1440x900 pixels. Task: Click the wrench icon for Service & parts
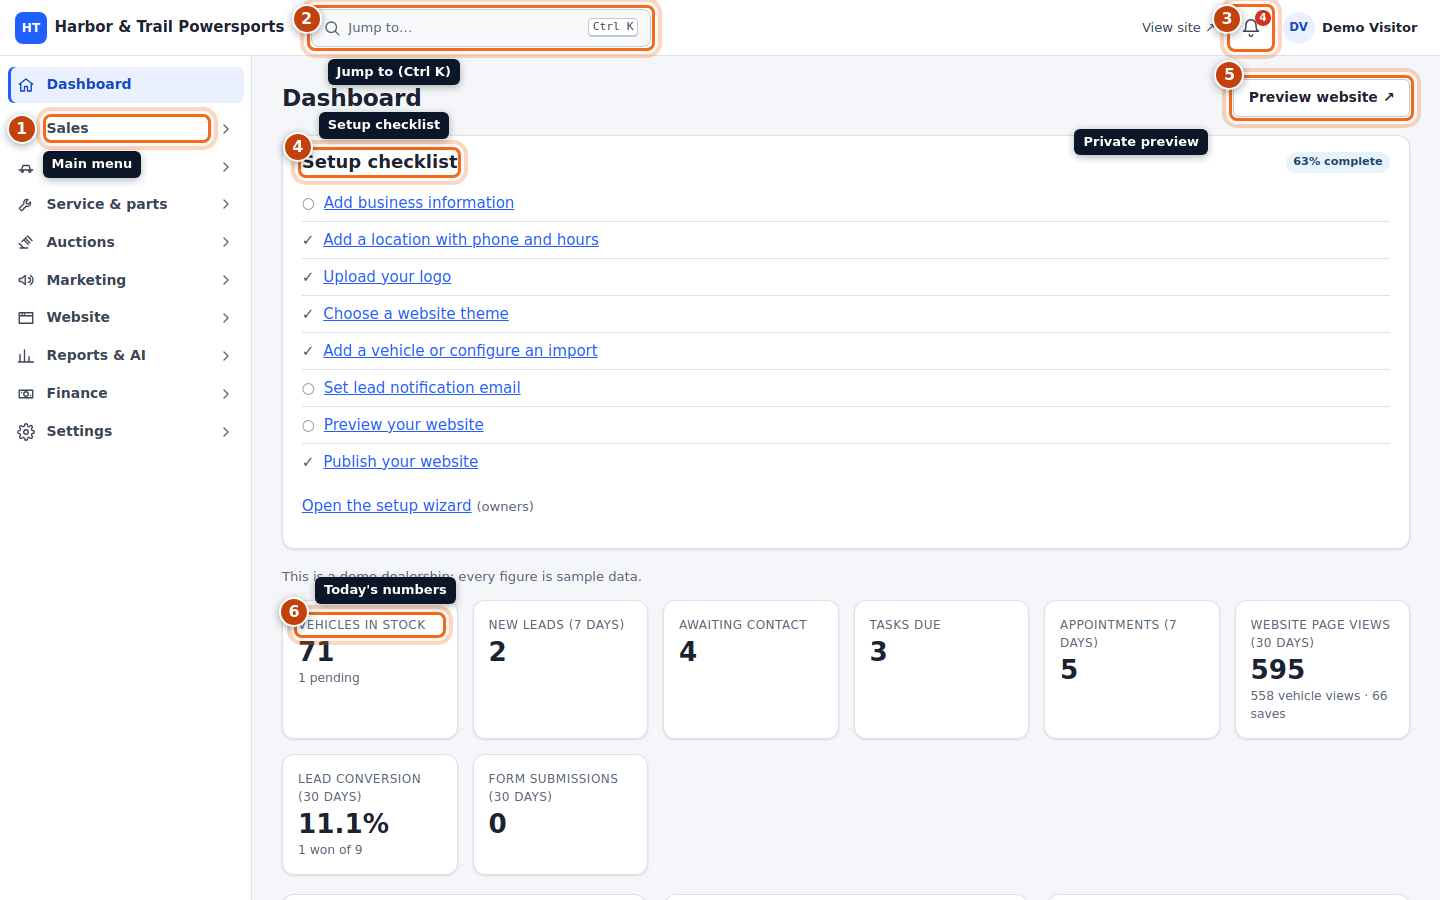26,204
